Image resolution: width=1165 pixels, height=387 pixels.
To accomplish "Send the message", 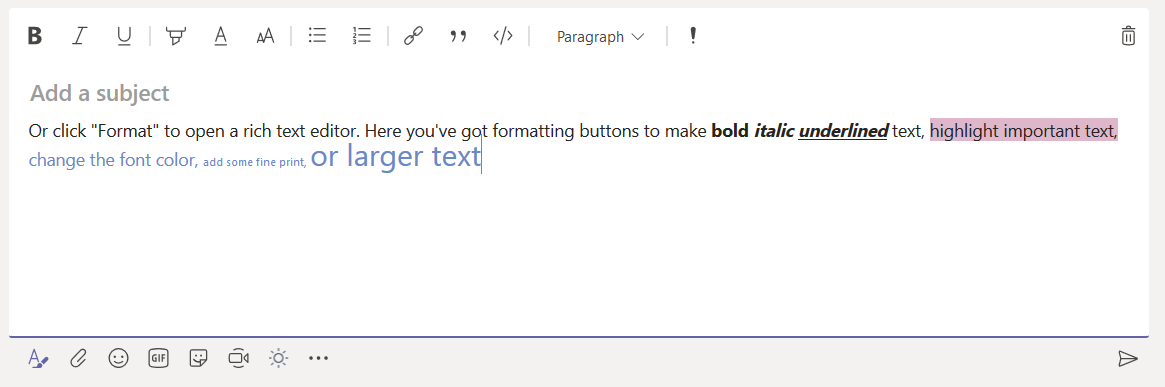I will 1128,359.
